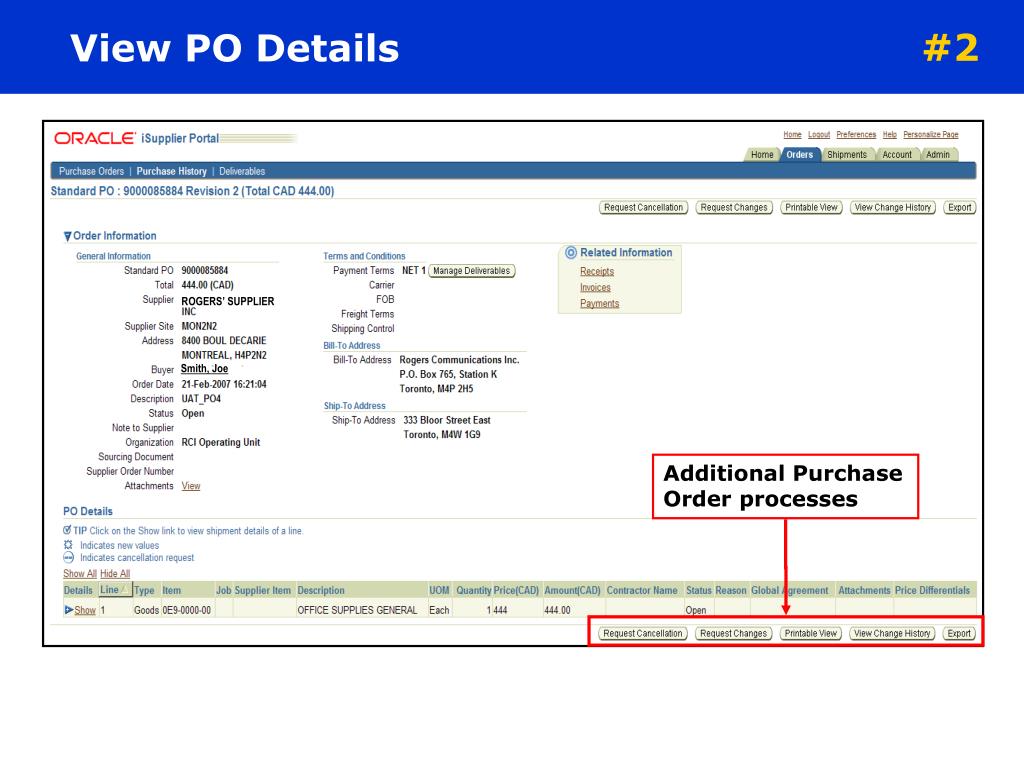1024x768 pixels.
Task: Click the upper Request Cancellation button
Action: [x=643, y=208]
